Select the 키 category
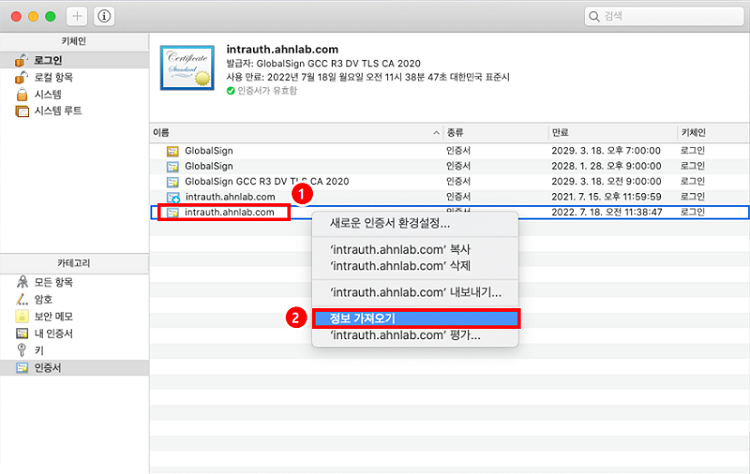The height and width of the screenshot is (474, 750). pos(74,351)
